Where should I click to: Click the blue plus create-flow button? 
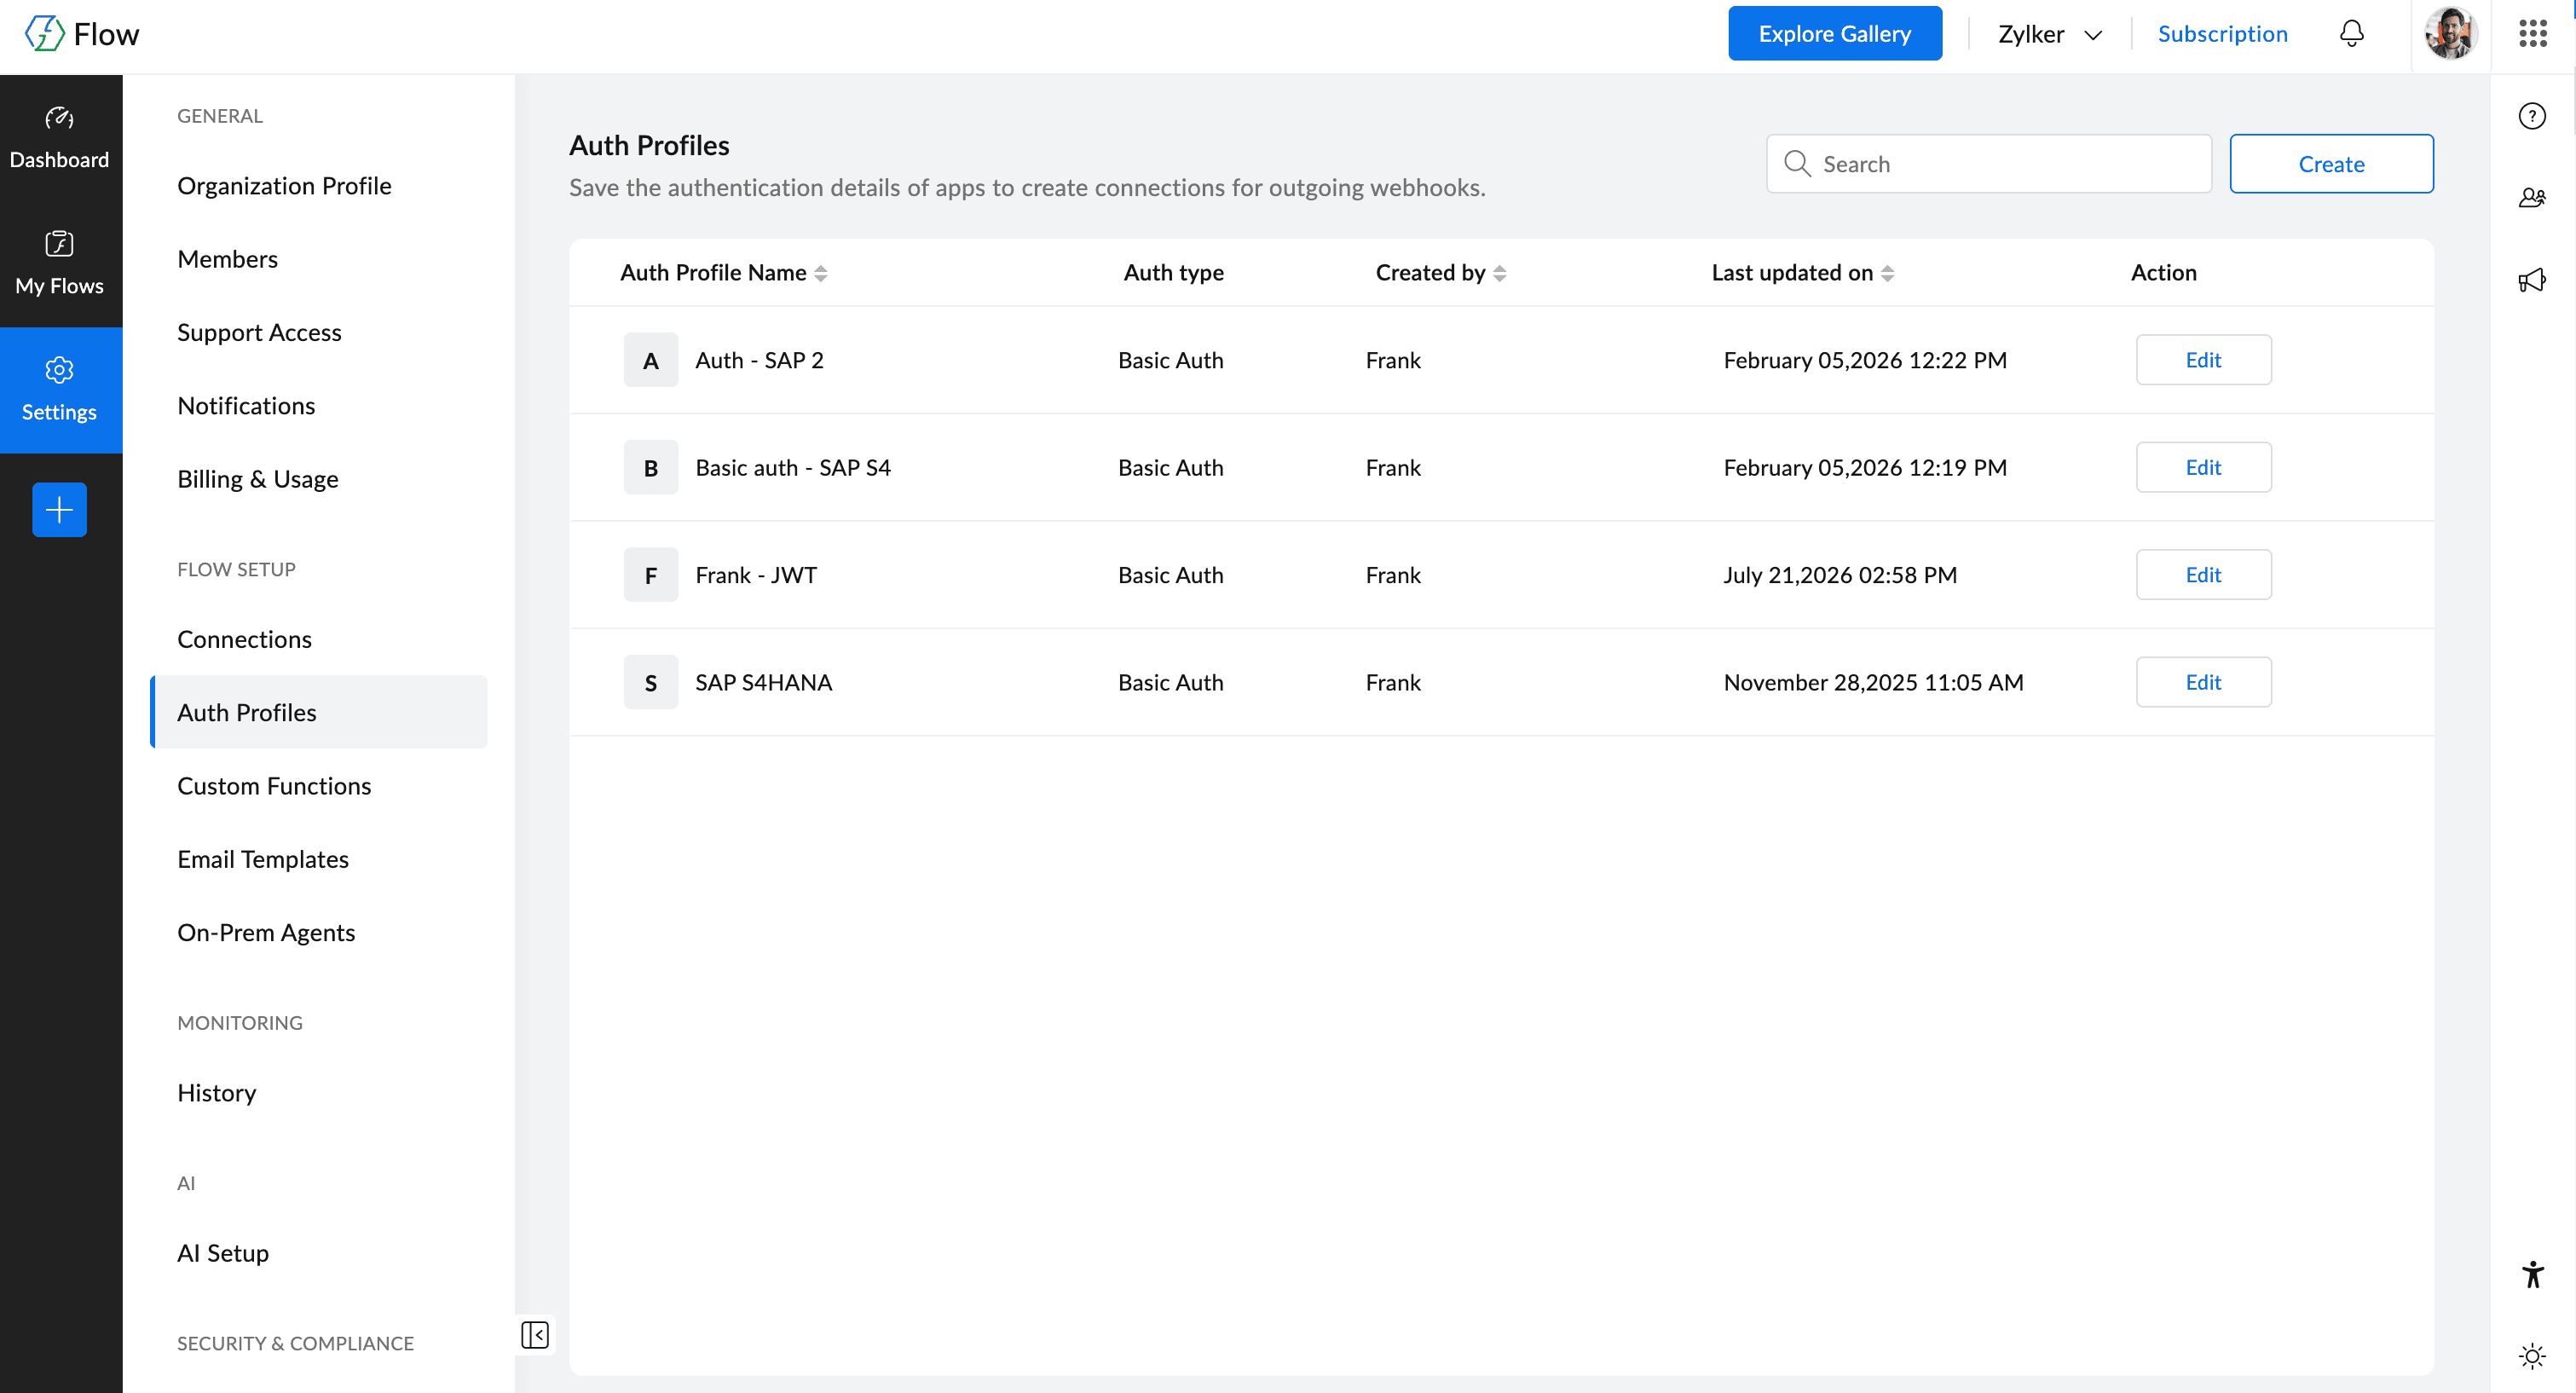coord(60,510)
